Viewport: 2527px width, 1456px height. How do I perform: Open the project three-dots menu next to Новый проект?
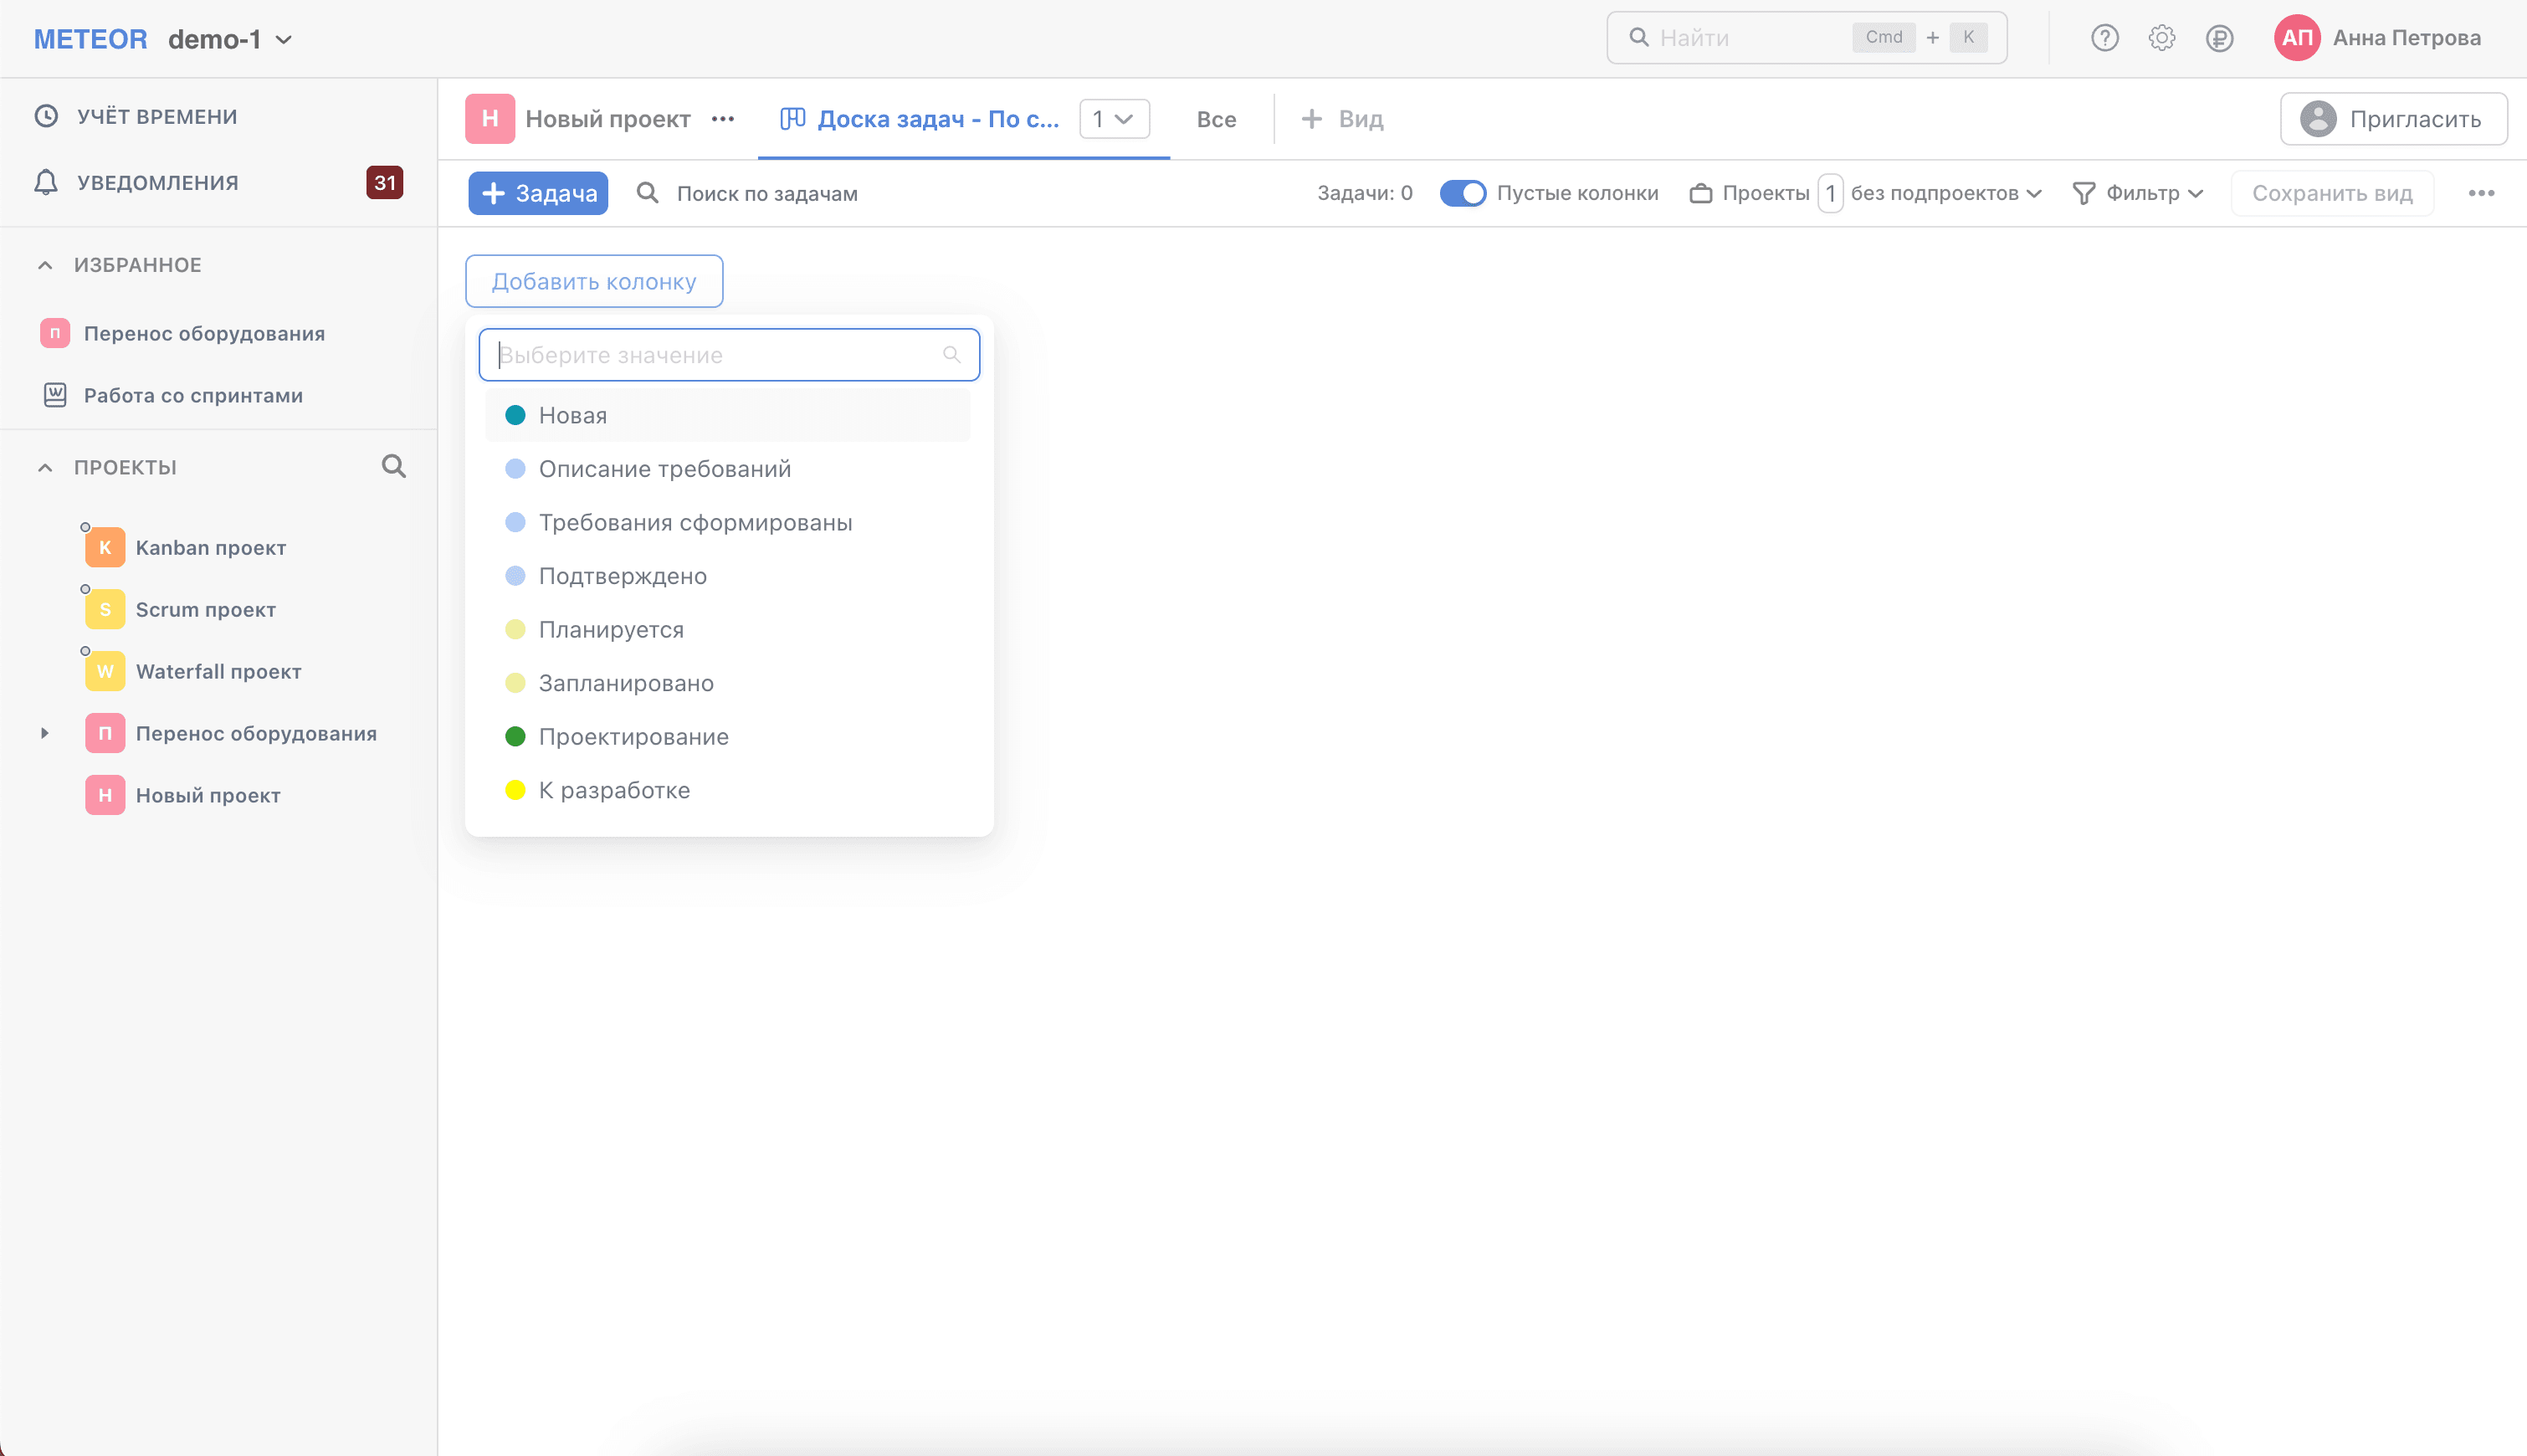click(723, 119)
